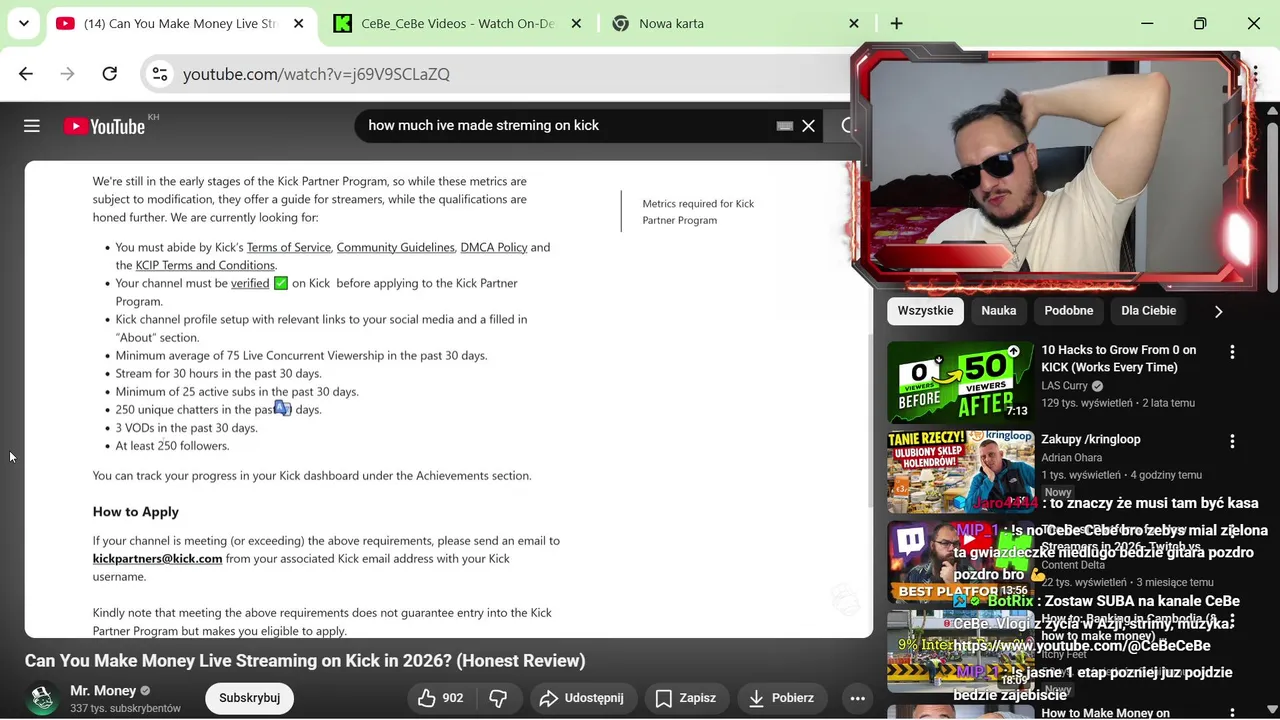Open the KCIP Terms and Conditions link
This screenshot has height=720, width=1280.
coord(205,265)
